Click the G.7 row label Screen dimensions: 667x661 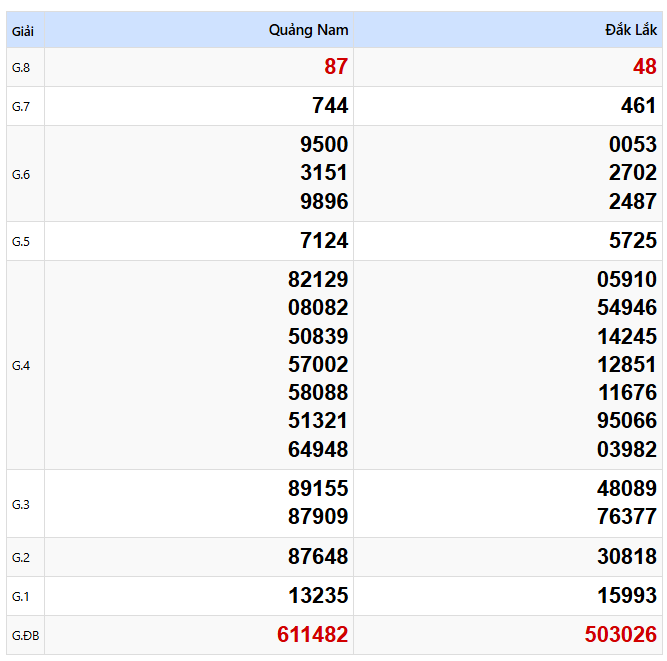click(x=21, y=106)
